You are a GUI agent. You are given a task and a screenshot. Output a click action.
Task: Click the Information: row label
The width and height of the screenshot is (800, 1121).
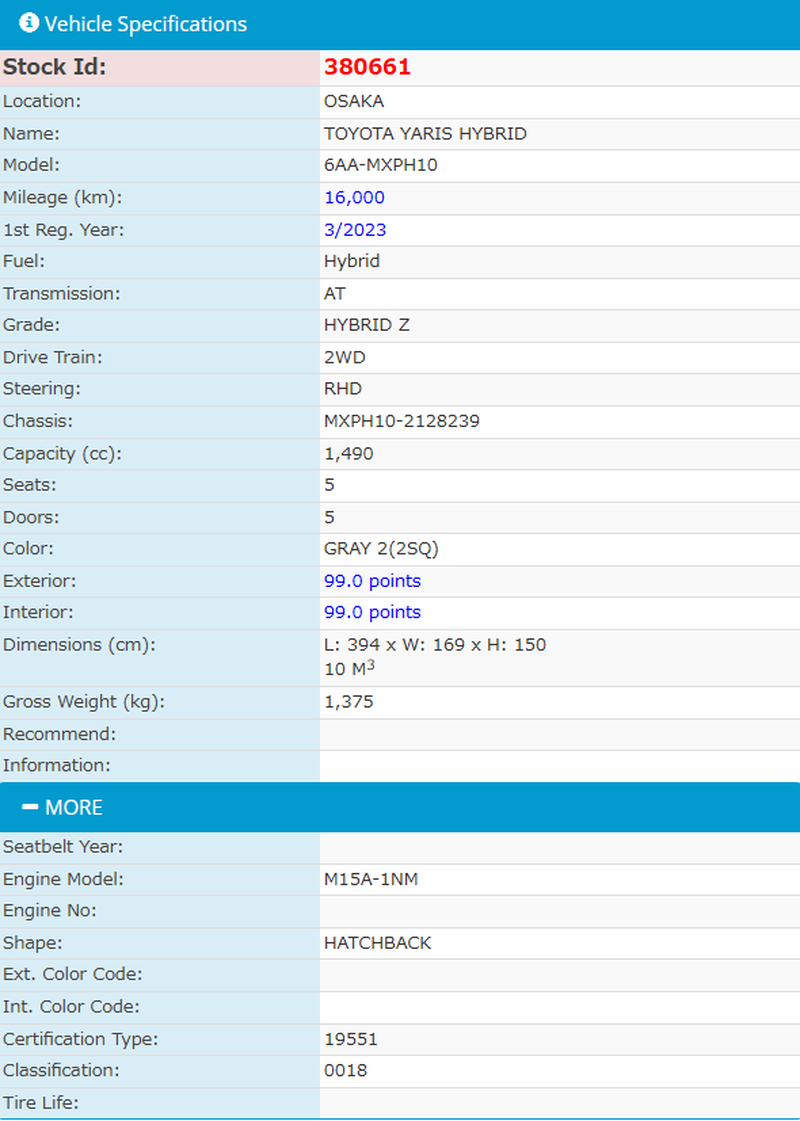coord(56,765)
